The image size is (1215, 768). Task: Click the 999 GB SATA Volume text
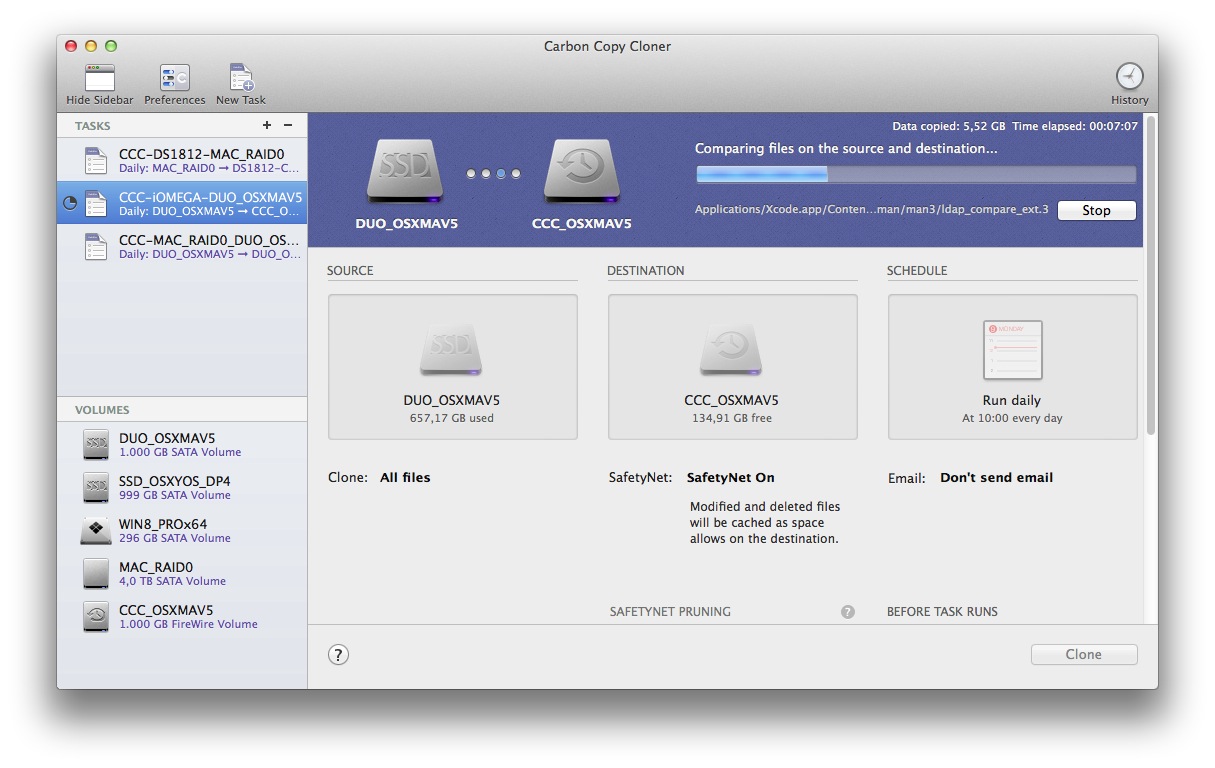(175, 495)
